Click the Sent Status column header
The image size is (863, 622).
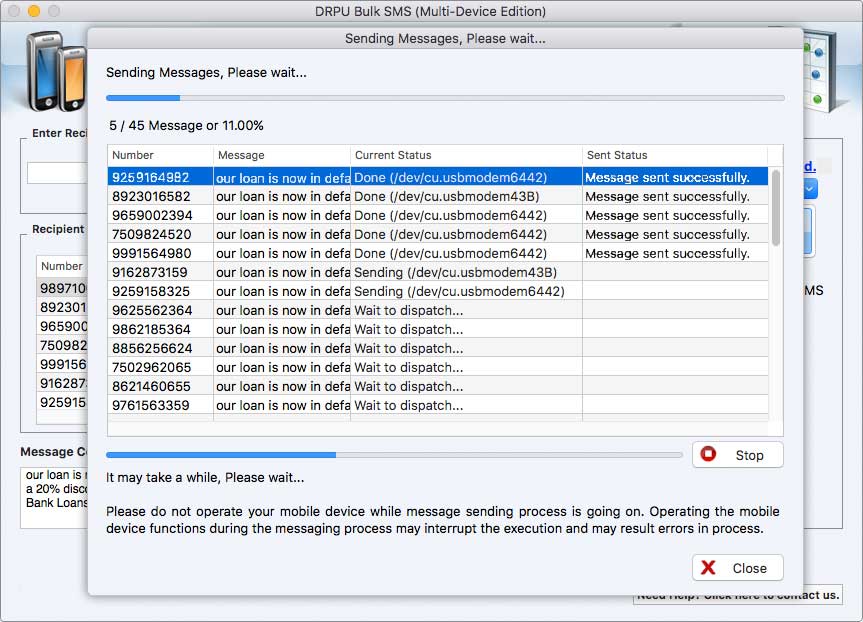pos(675,155)
